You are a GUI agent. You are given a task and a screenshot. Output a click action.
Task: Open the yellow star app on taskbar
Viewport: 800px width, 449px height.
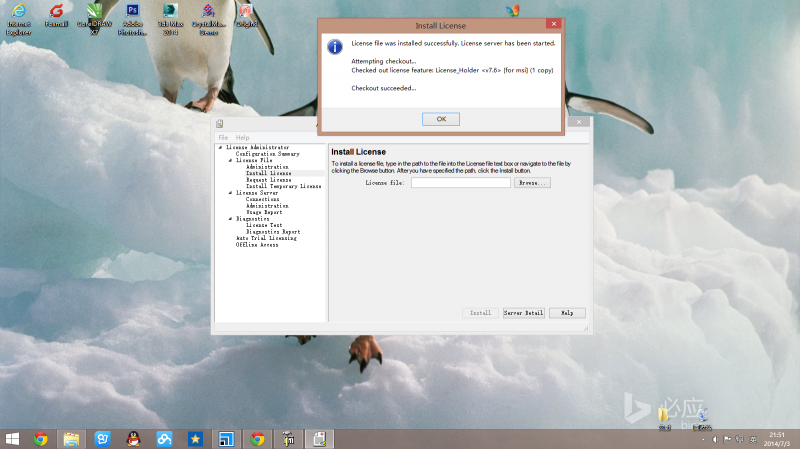[x=195, y=439]
